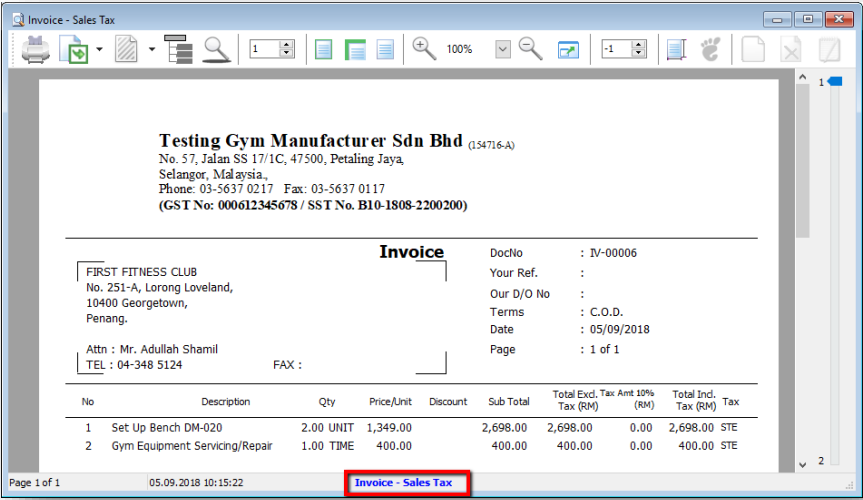Click the full screen view icon
Image resolution: width=863 pixels, height=500 pixels.
pos(568,49)
